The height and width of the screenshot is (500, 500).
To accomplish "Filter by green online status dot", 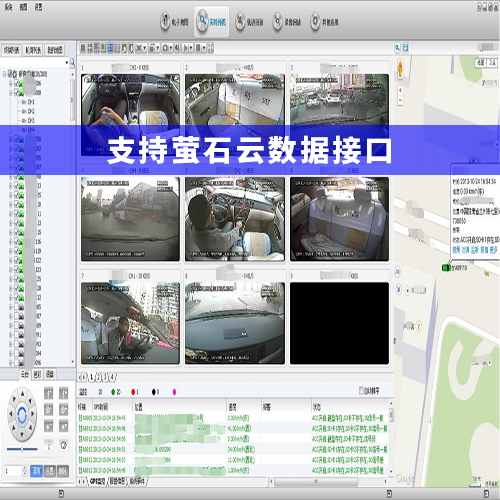I will point(113,392).
